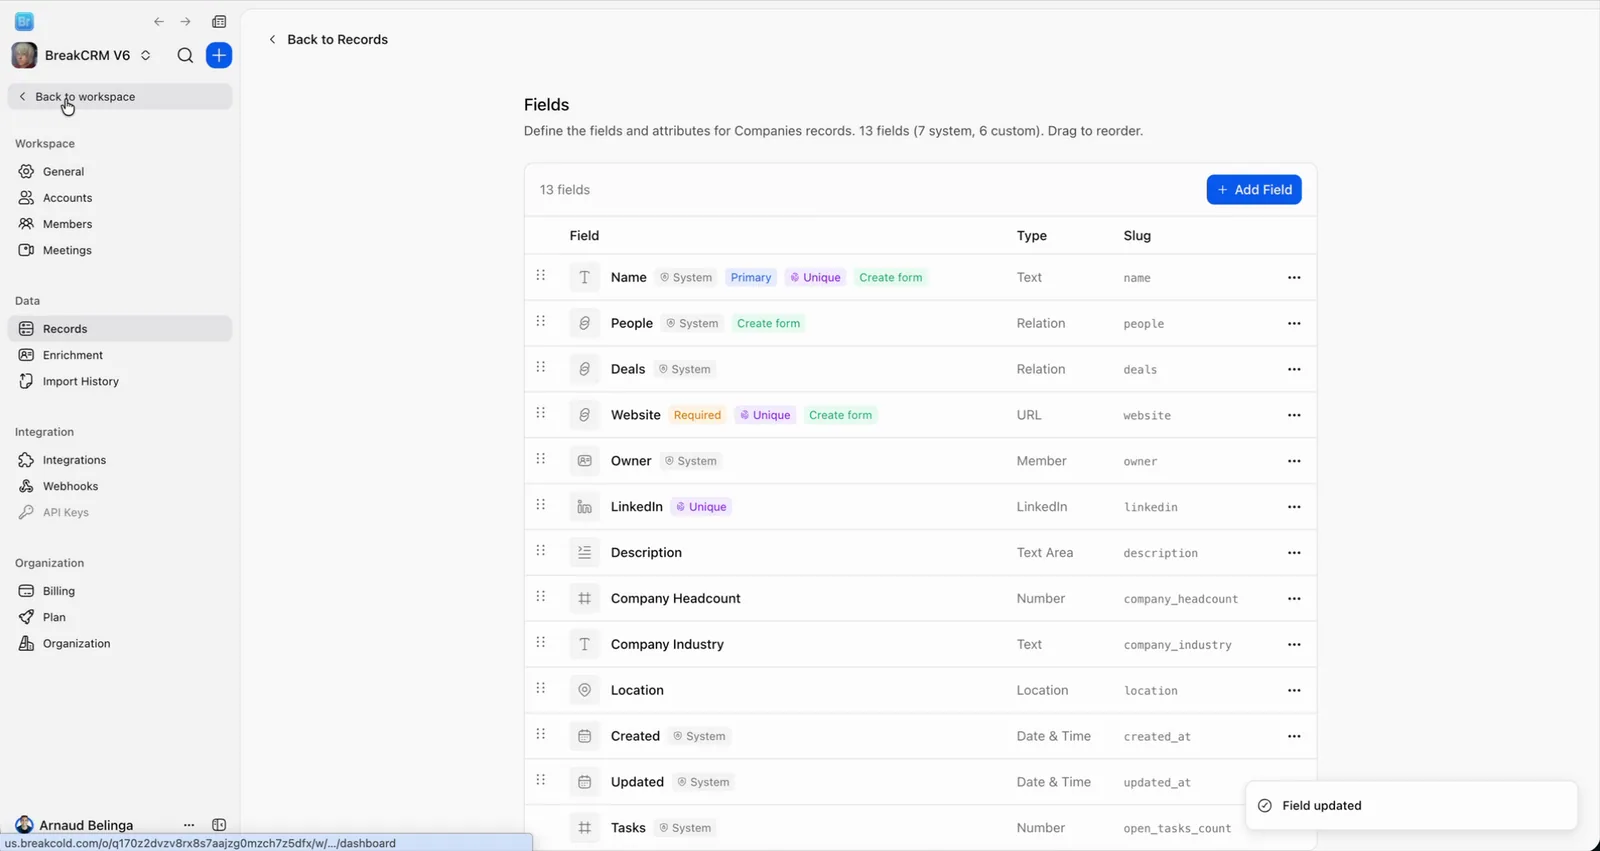Open API Keys page

[x=120, y=512]
